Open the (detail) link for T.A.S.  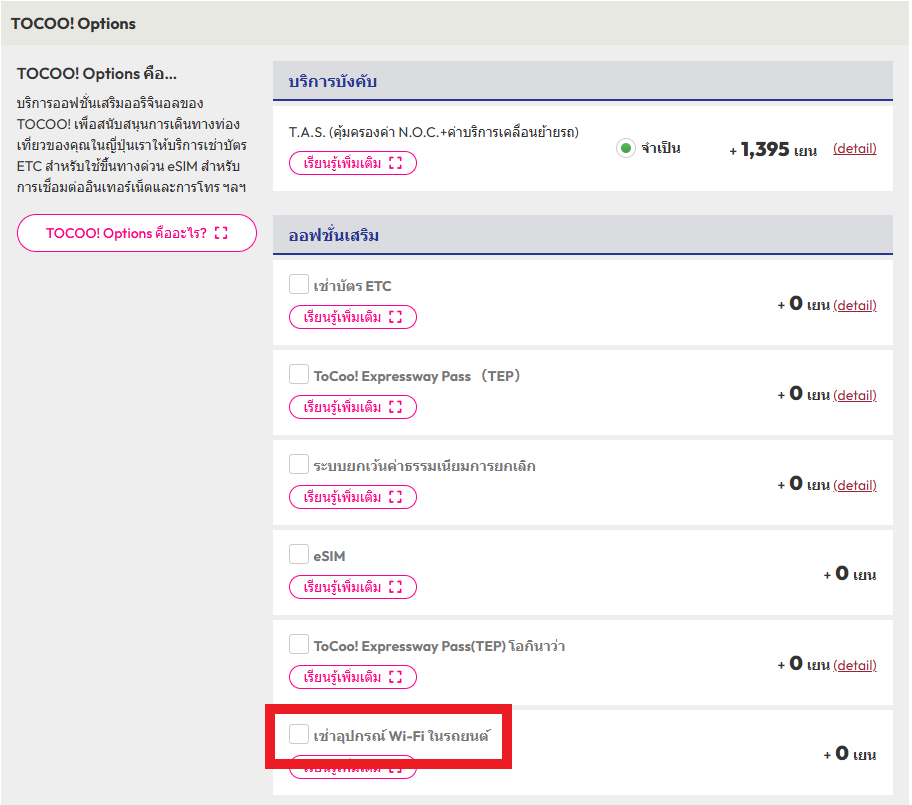coord(854,148)
